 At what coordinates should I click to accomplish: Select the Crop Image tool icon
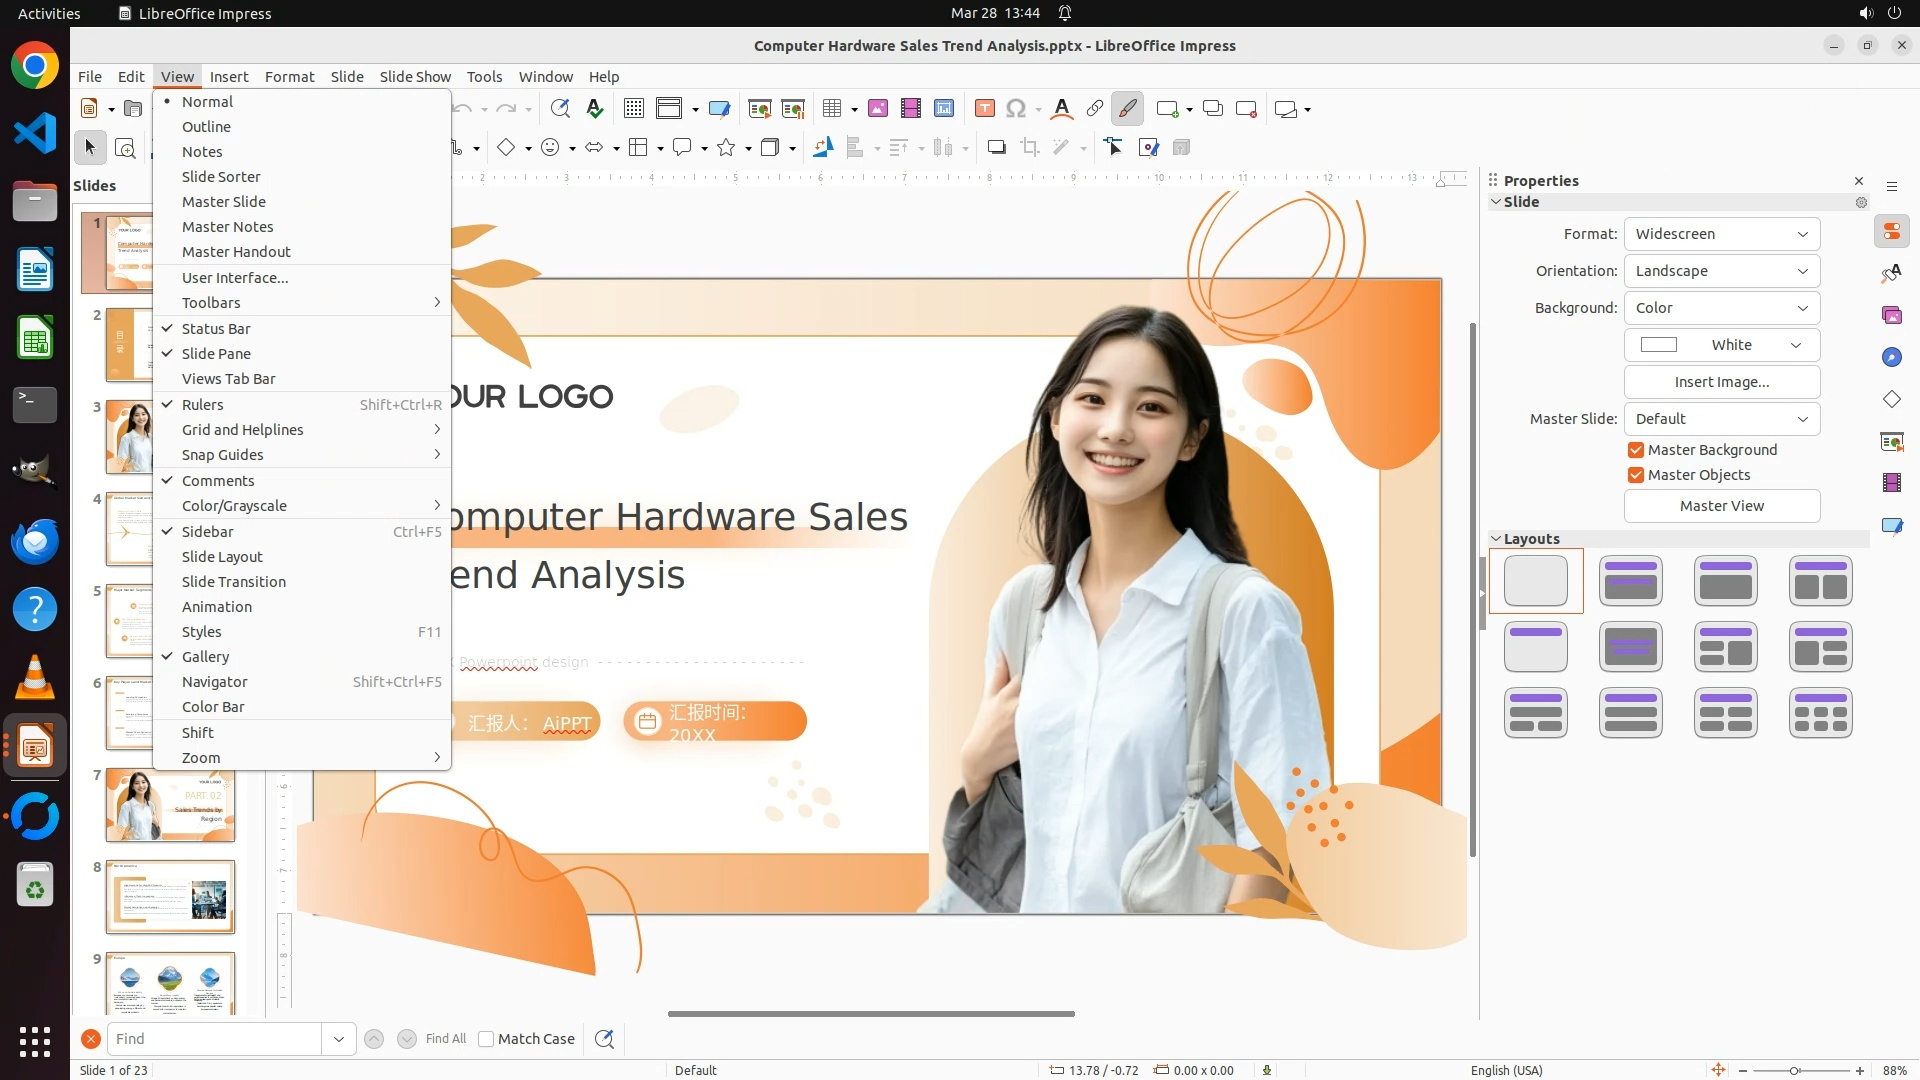pyautogui.click(x=1030, y=148)
